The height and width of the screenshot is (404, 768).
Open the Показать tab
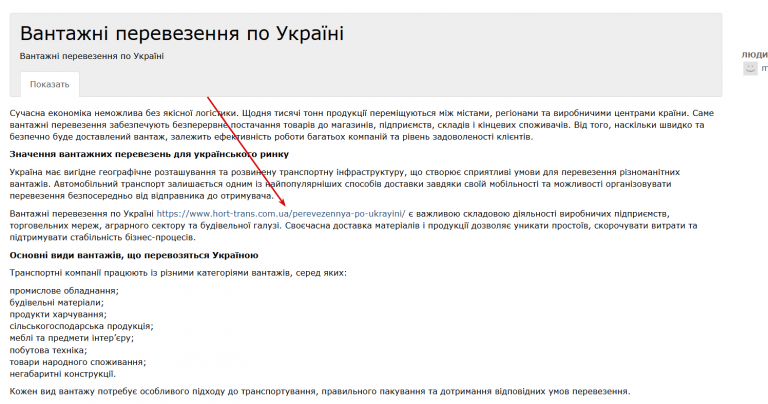49,84
